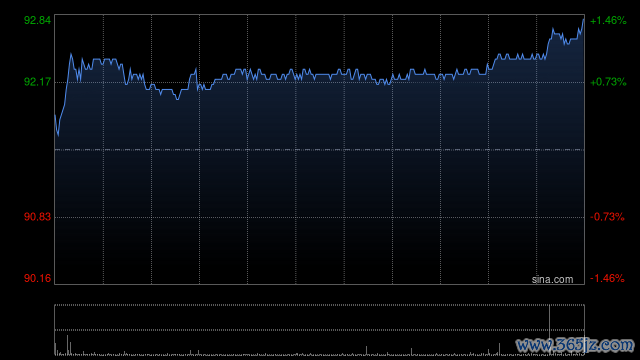Click the -0.73% percentage label
Image resolution: width=640 pixels, height=360 pixels.
(607, 216)
